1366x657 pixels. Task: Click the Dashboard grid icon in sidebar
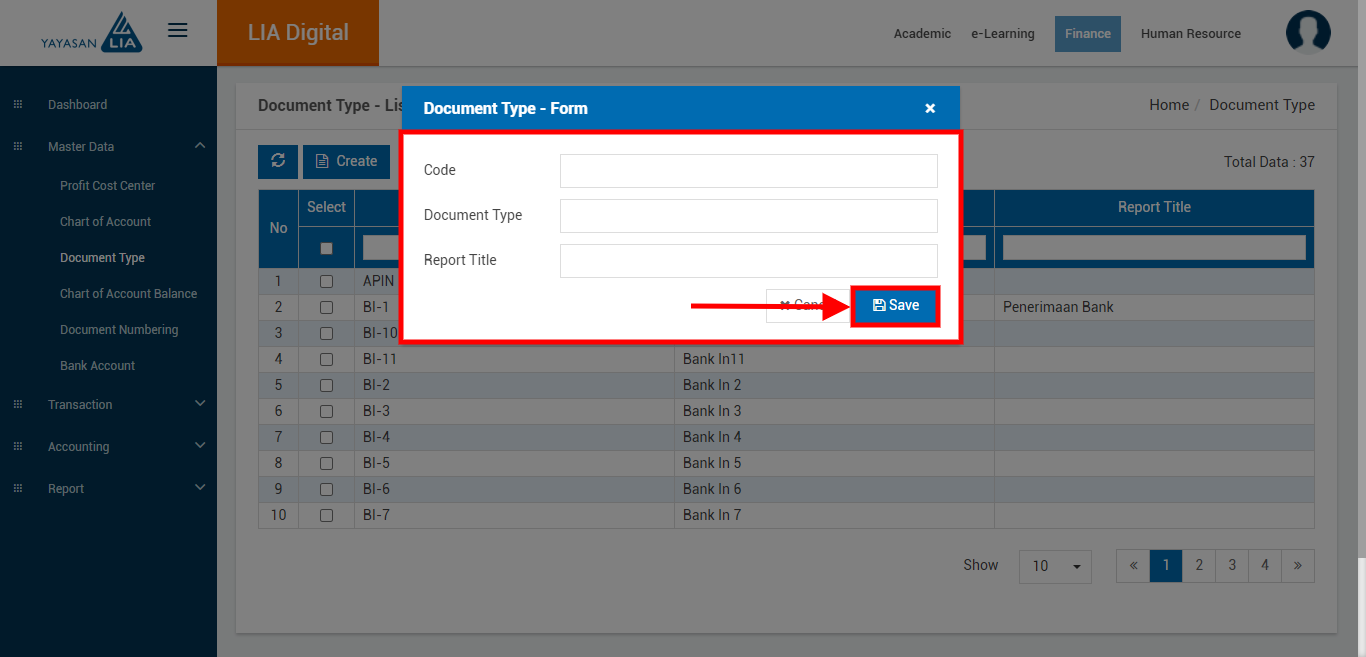(x=18, y=105)
